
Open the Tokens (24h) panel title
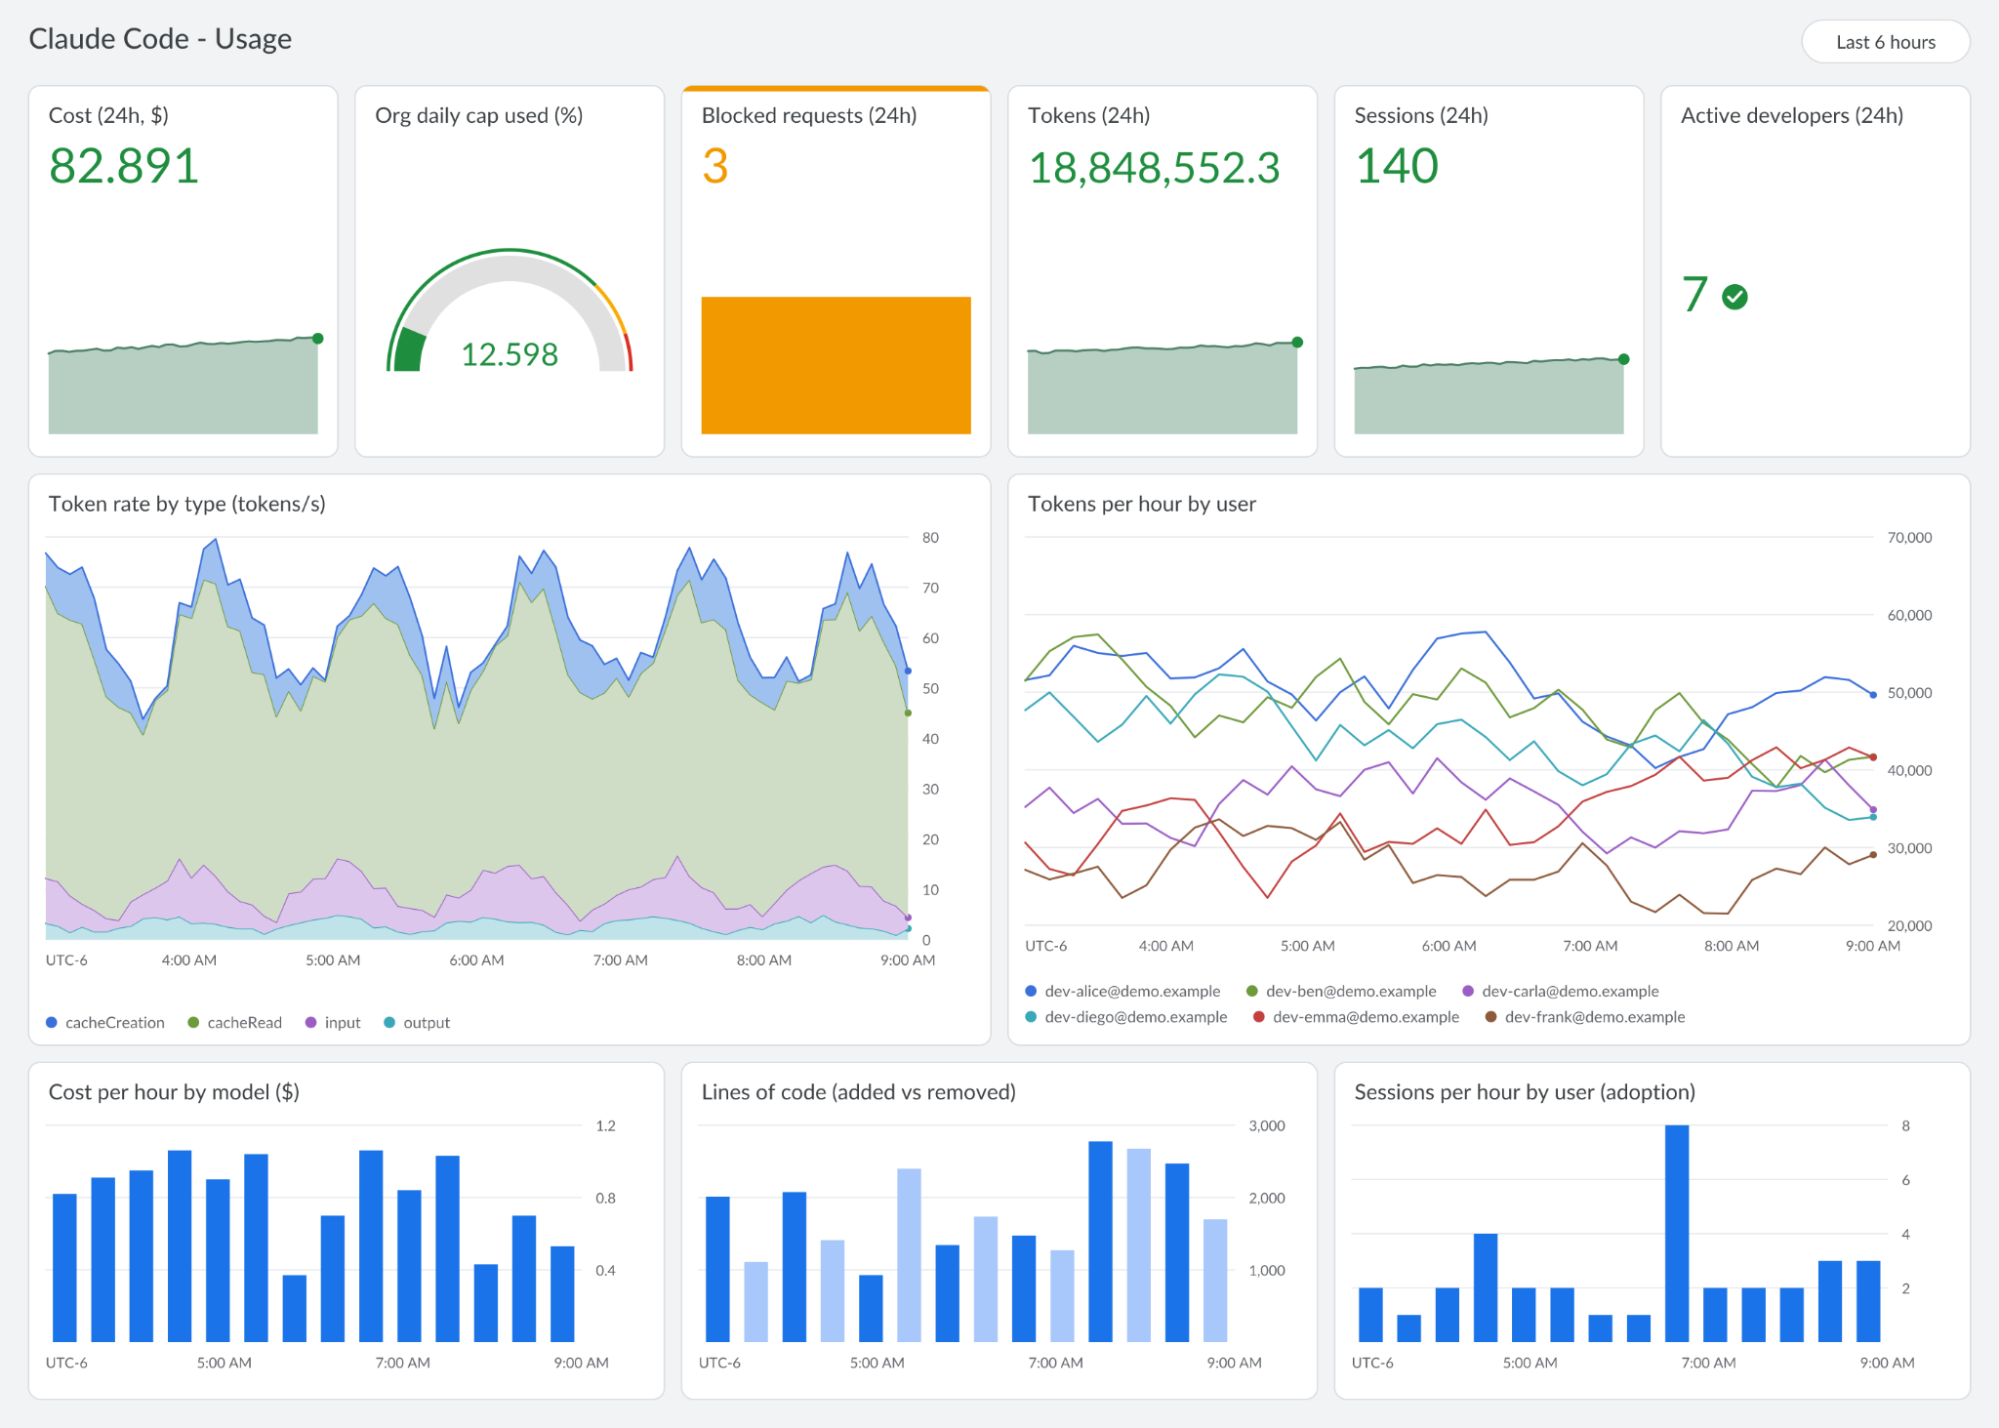(1089, 115)
